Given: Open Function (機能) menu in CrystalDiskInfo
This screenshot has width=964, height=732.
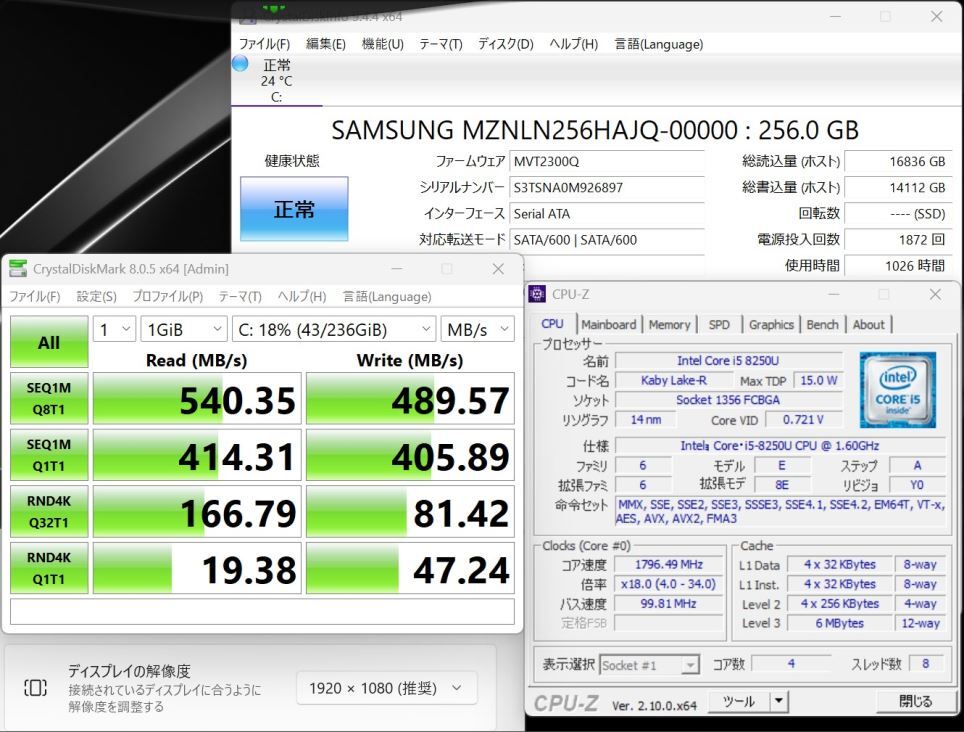Looking at the screenshot, I should pos(382,44).
